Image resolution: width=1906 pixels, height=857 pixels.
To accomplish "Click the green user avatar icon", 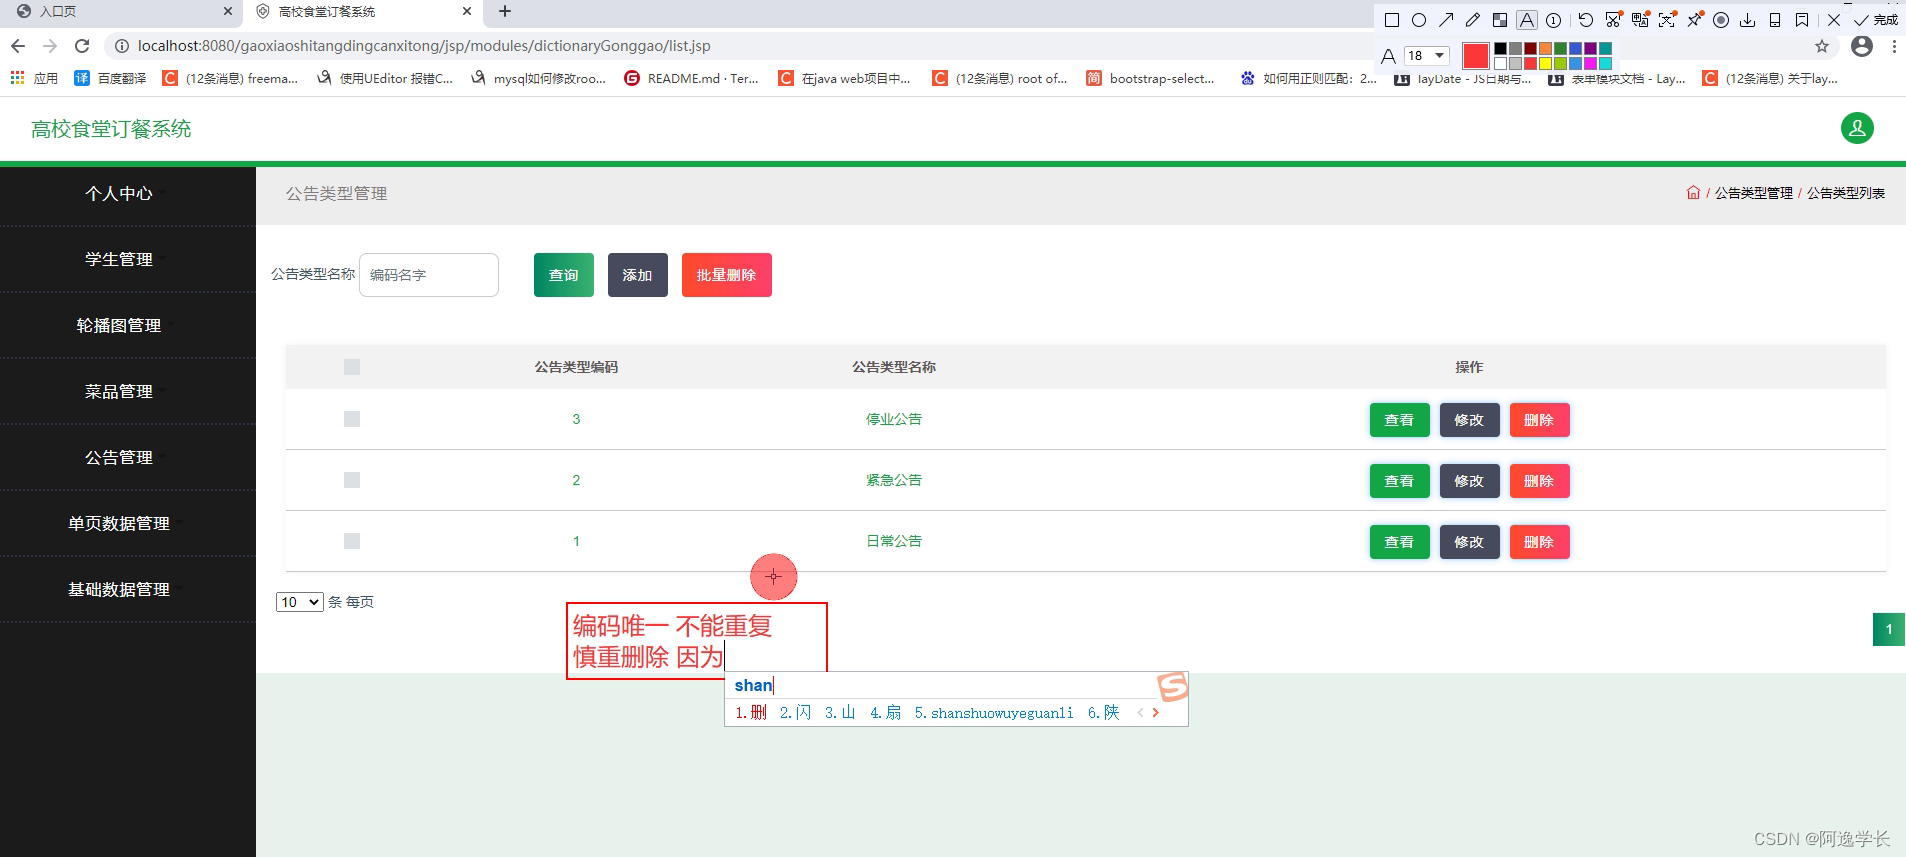I will click(x=1857, y=128).
